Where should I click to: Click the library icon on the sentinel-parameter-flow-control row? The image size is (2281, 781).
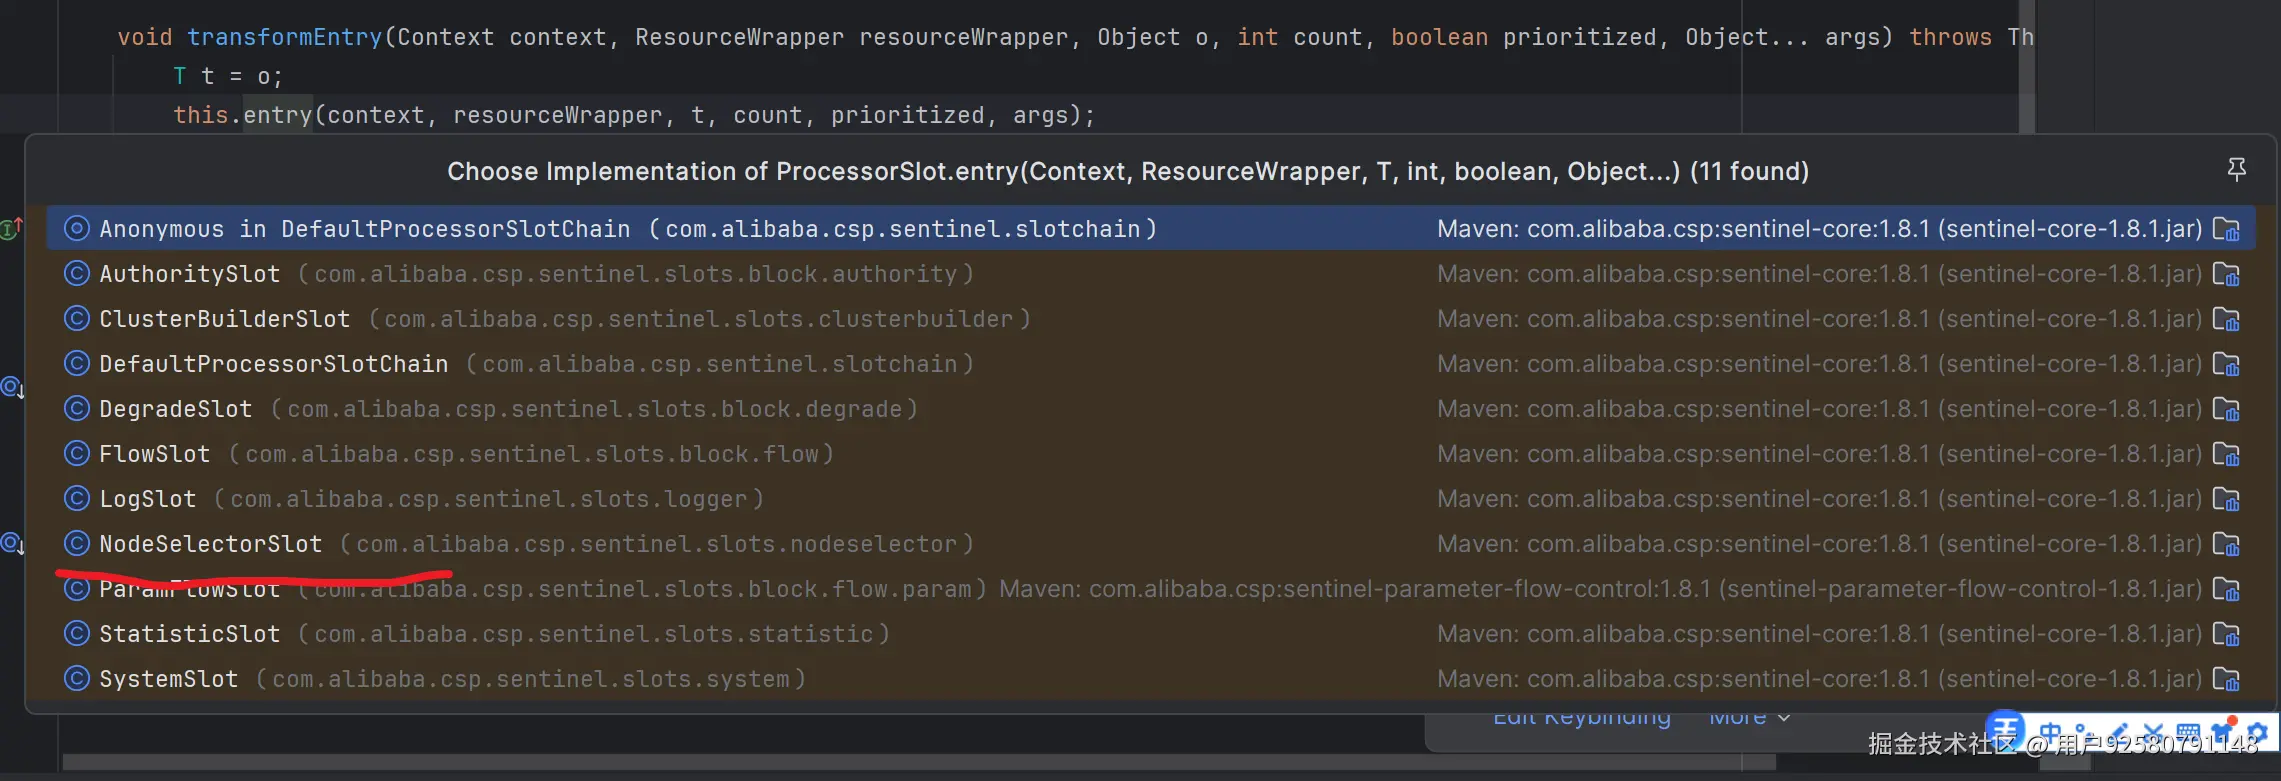tap(2226, 589)
